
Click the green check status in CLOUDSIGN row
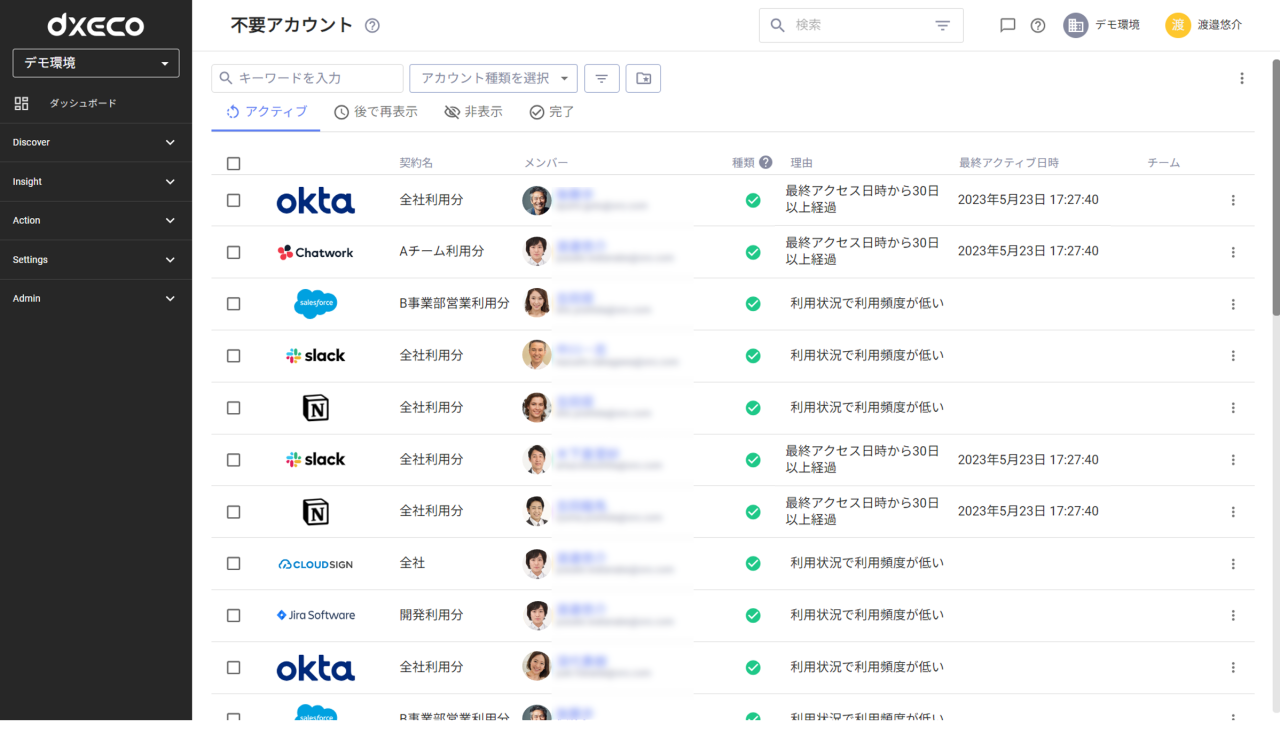[753, 564]
